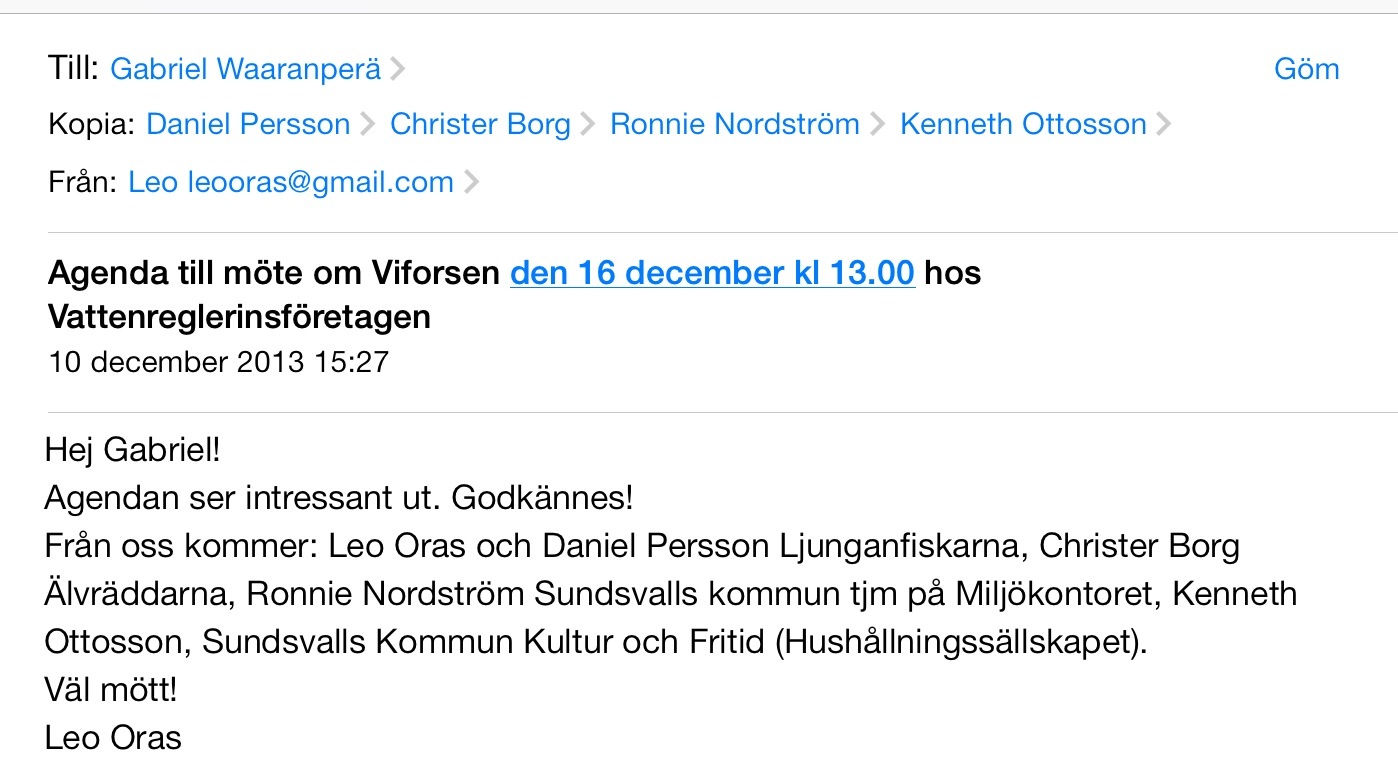This screenshot has width=1398, height=767.
Task: Open sender Leo leooras@gmail.com
Action: [x=291, y=182]
